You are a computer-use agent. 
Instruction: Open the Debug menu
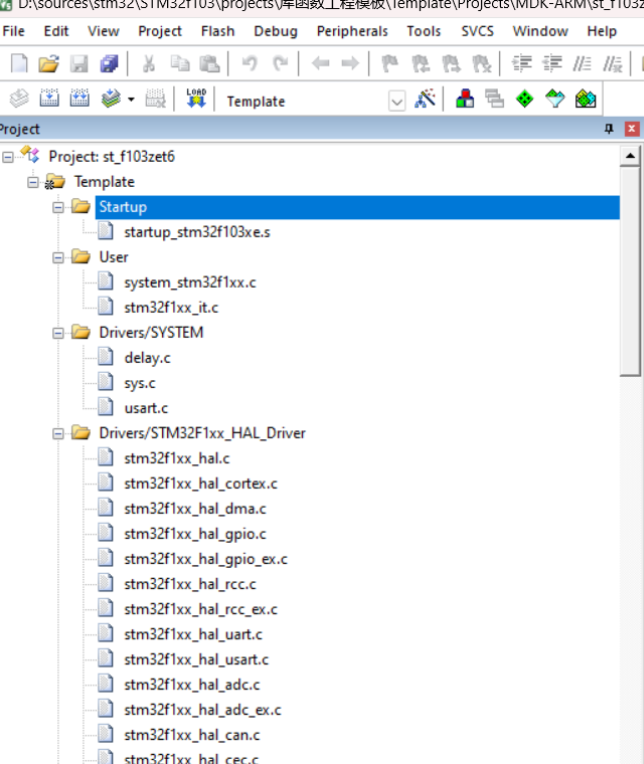pos(276,31)
